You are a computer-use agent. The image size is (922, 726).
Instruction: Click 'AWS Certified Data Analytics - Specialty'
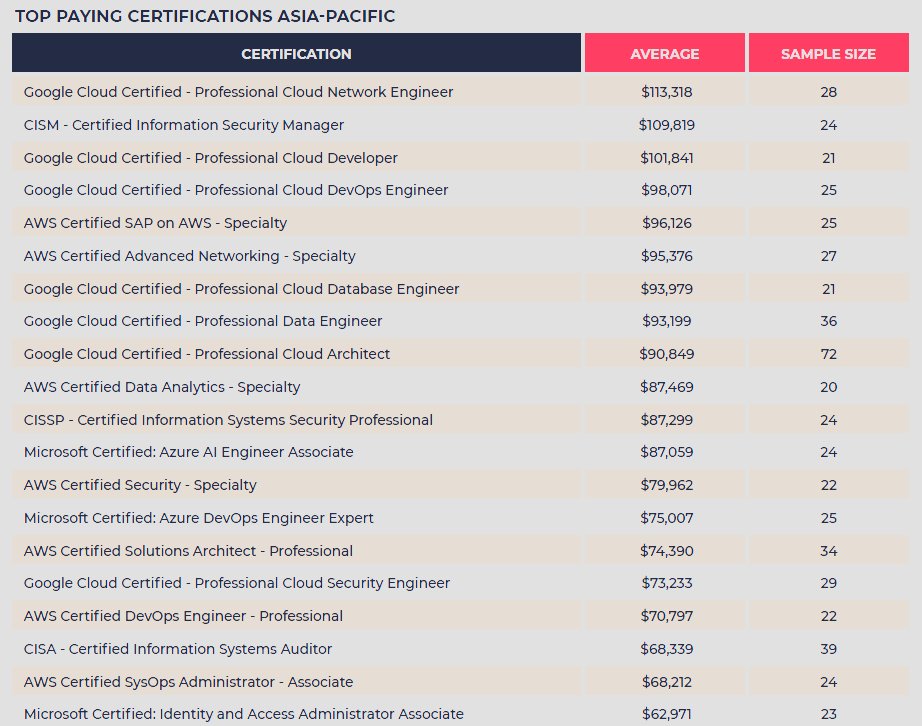tap(162, 387)
